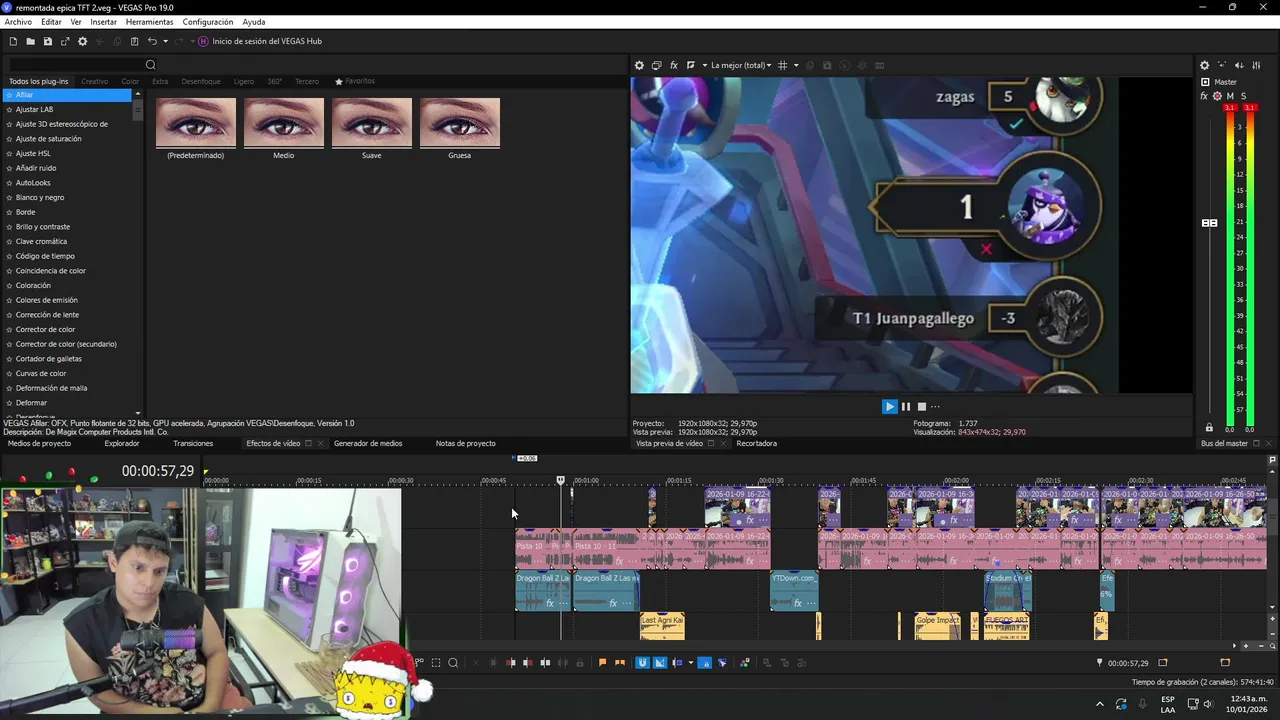
Task: Open a project via folder icon
Action: coord(30,41)
